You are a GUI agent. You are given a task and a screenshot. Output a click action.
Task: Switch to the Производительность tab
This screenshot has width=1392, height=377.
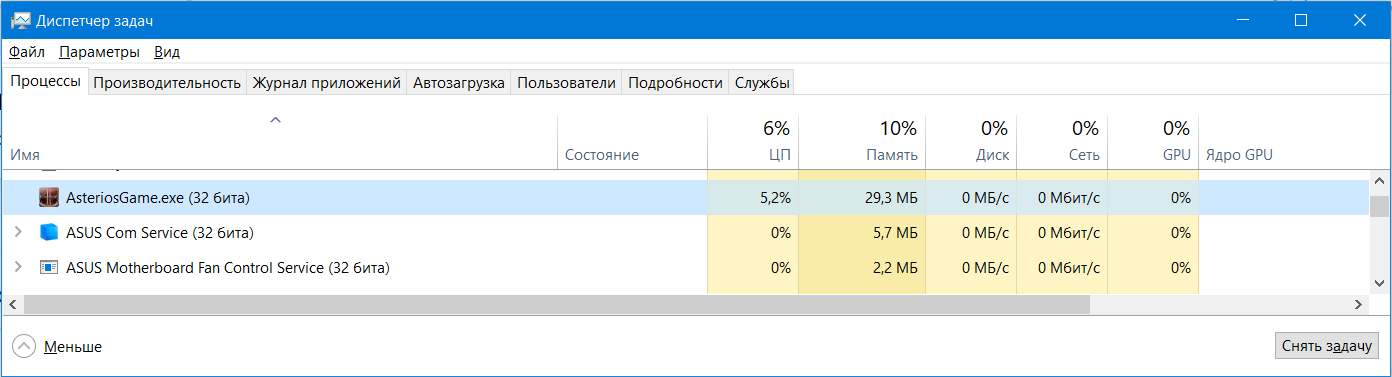(x=167, y=83)
